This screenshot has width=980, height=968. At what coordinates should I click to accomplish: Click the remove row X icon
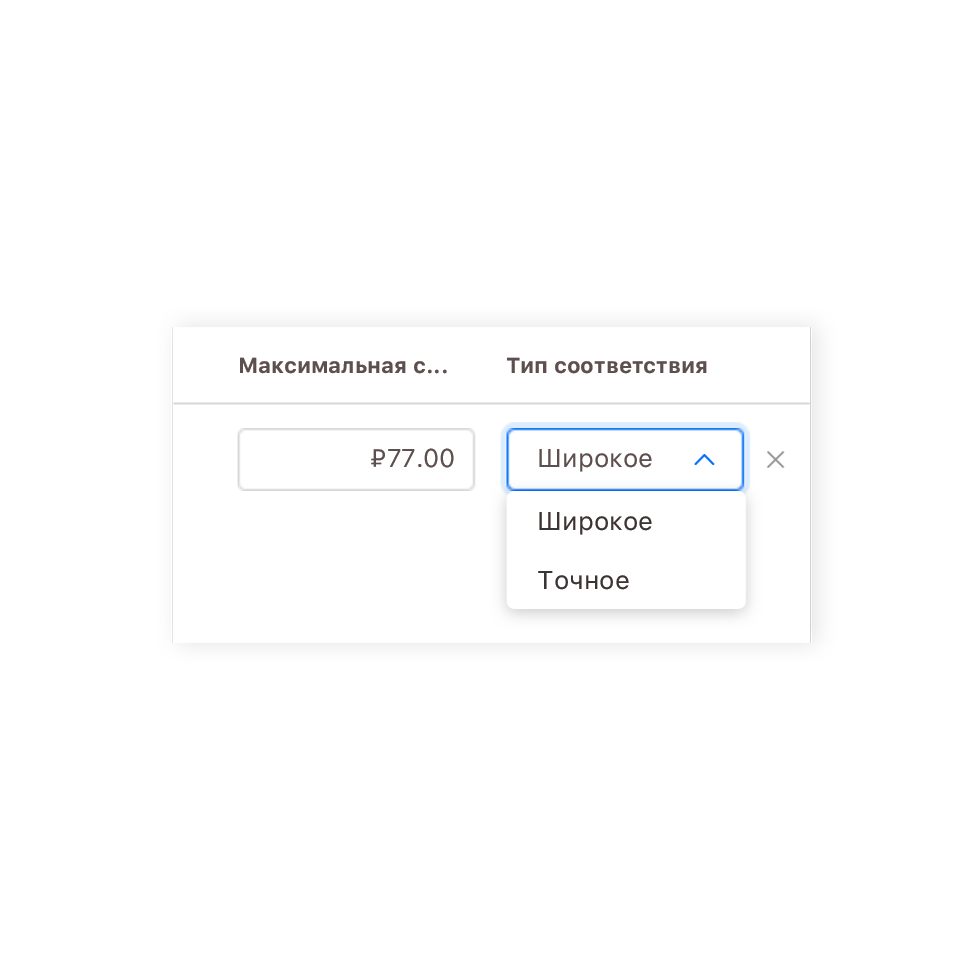(x=775, y=460)
